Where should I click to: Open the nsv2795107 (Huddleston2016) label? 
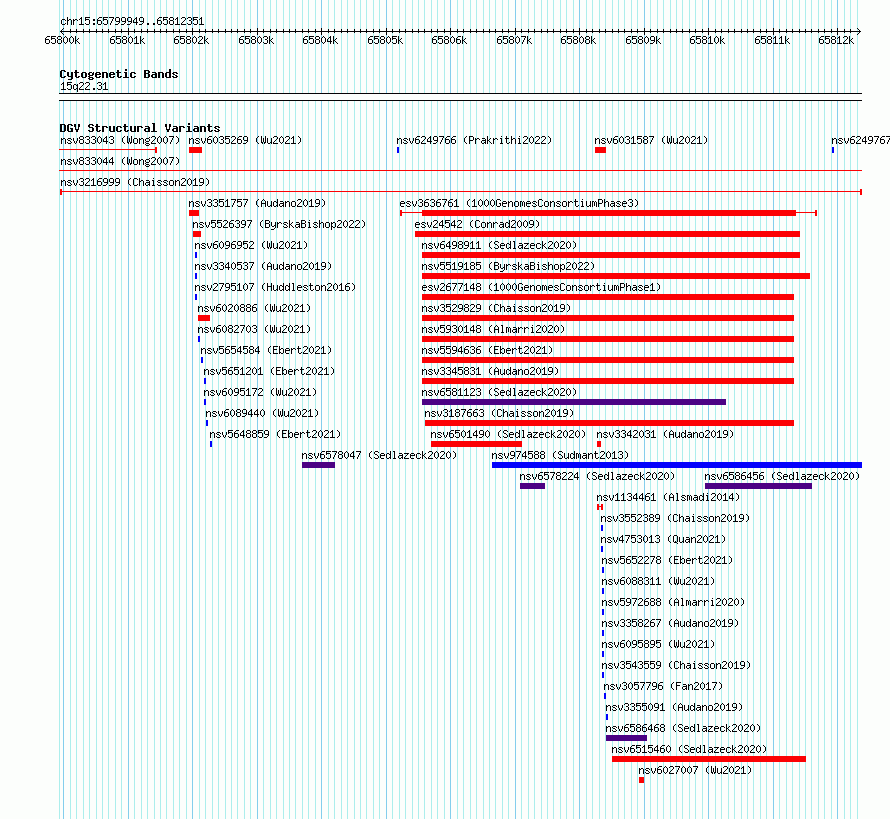pos(275,287)
